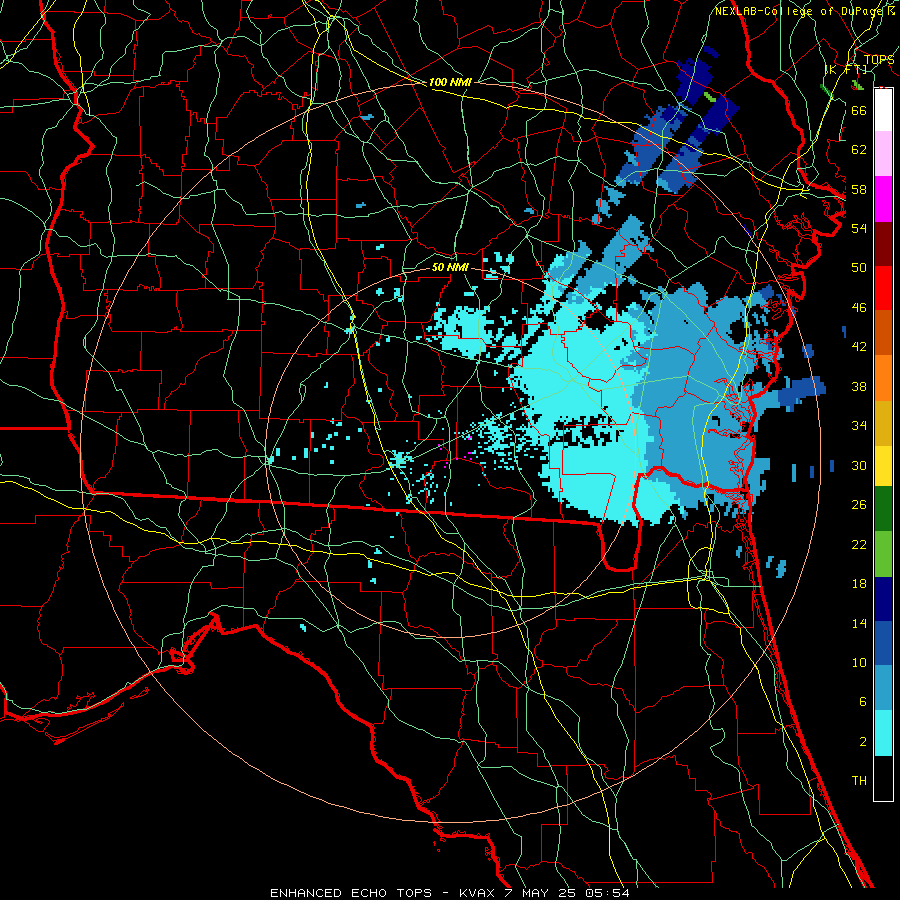The width and height of the screenshot is (900, 900).
Task: Click the 'TOPS' legend title
Action: [879, 59]
